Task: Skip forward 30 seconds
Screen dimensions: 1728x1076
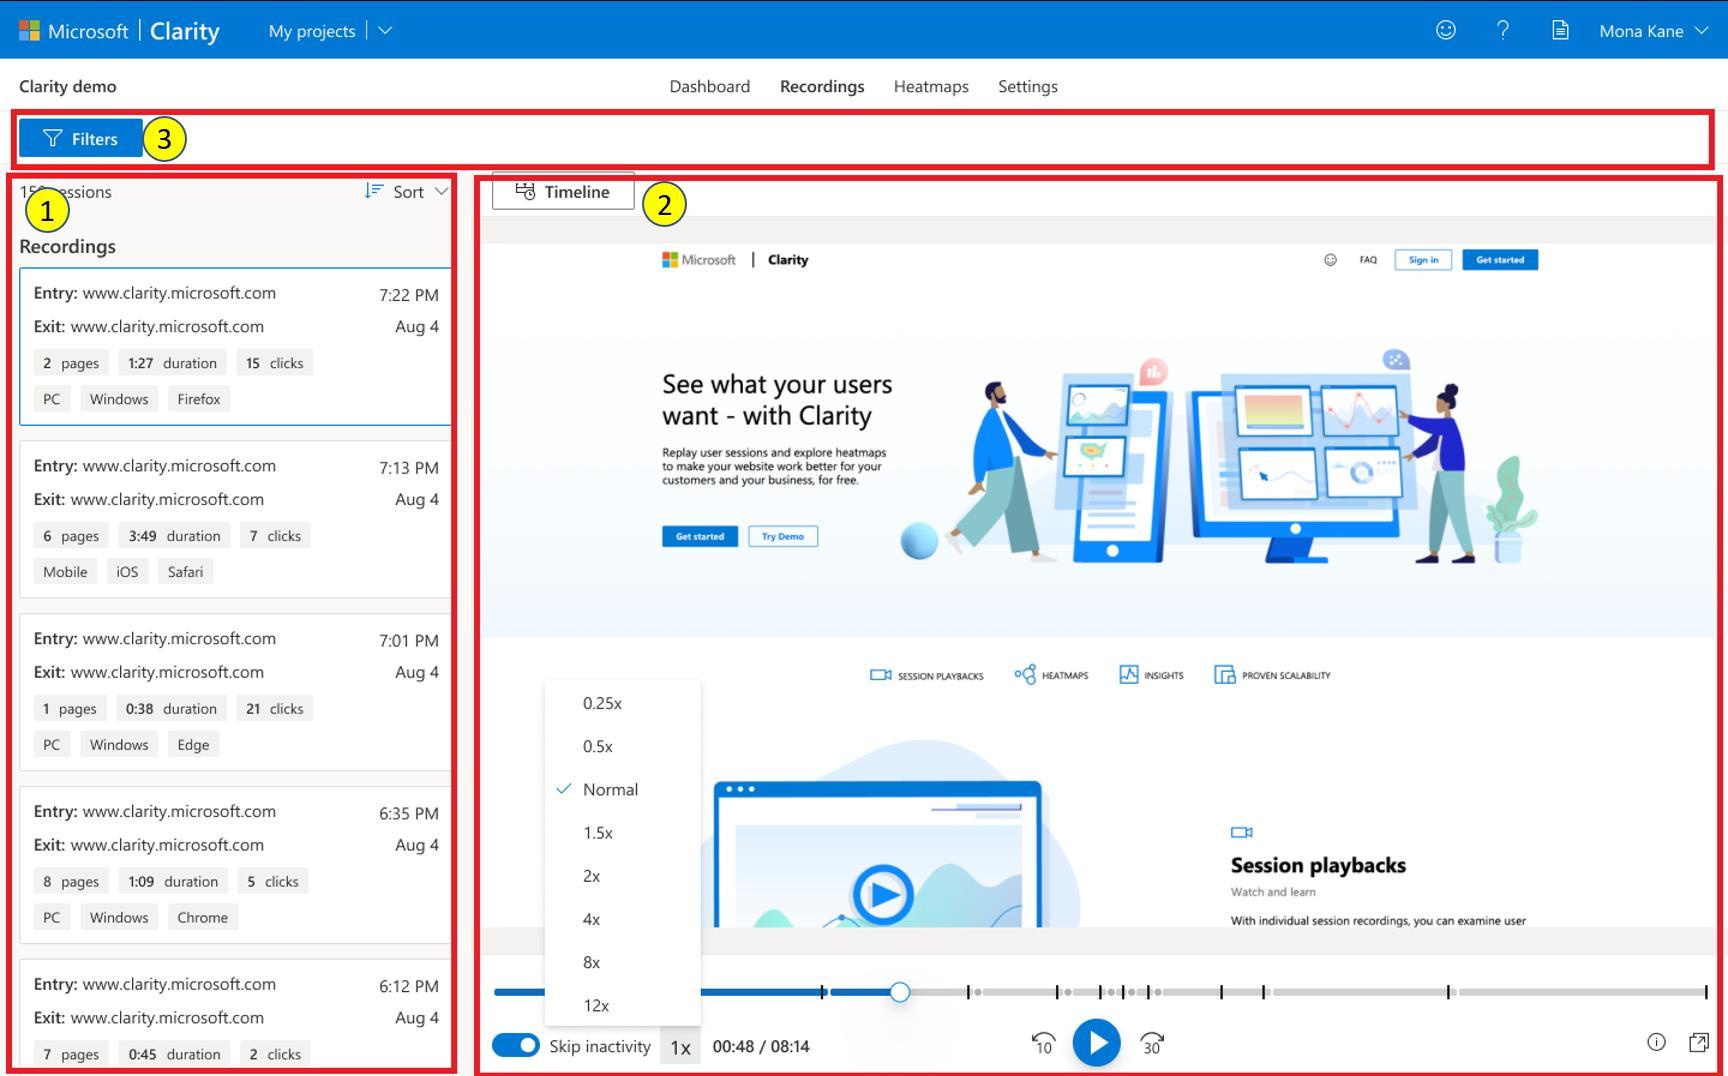Action: tap(1152, 1044)
